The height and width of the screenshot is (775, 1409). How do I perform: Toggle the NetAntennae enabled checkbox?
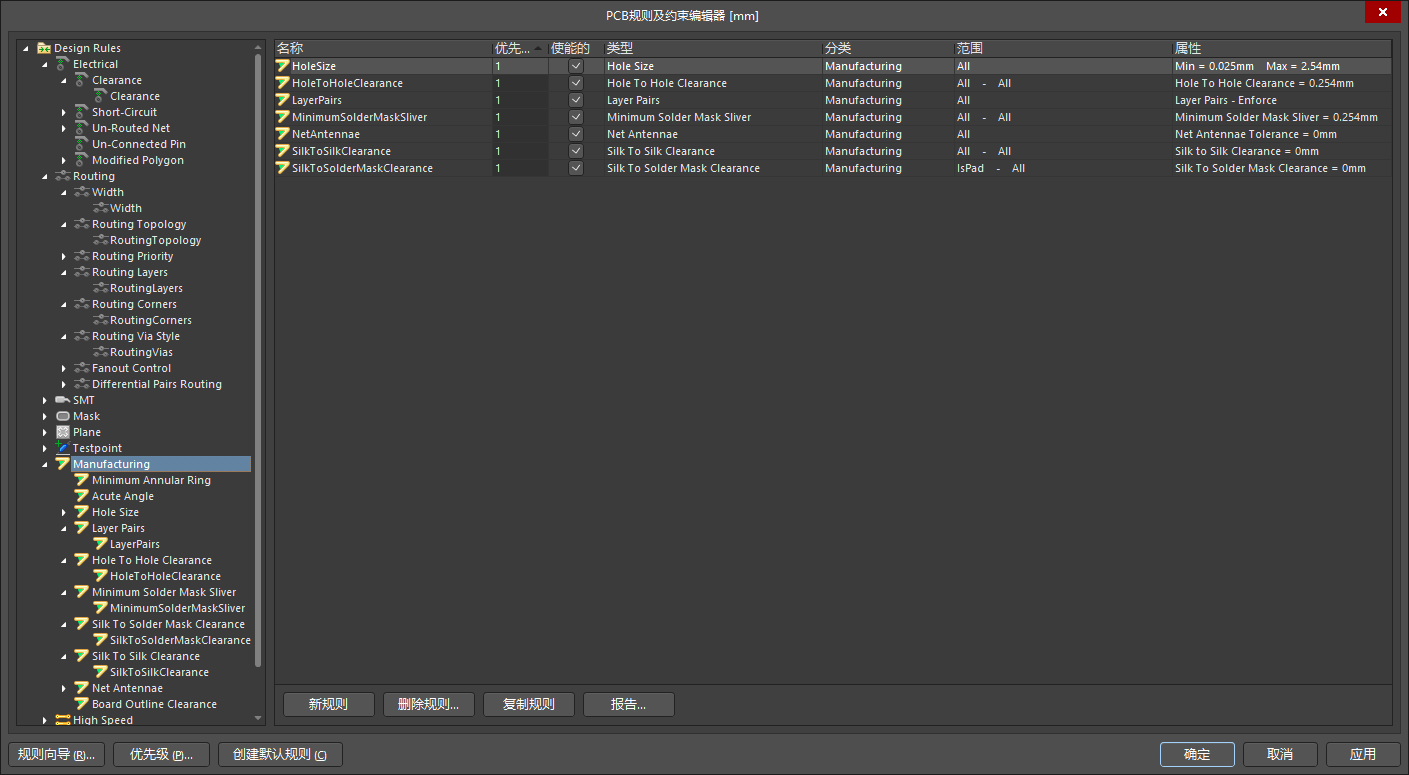[x=576, y=134]
